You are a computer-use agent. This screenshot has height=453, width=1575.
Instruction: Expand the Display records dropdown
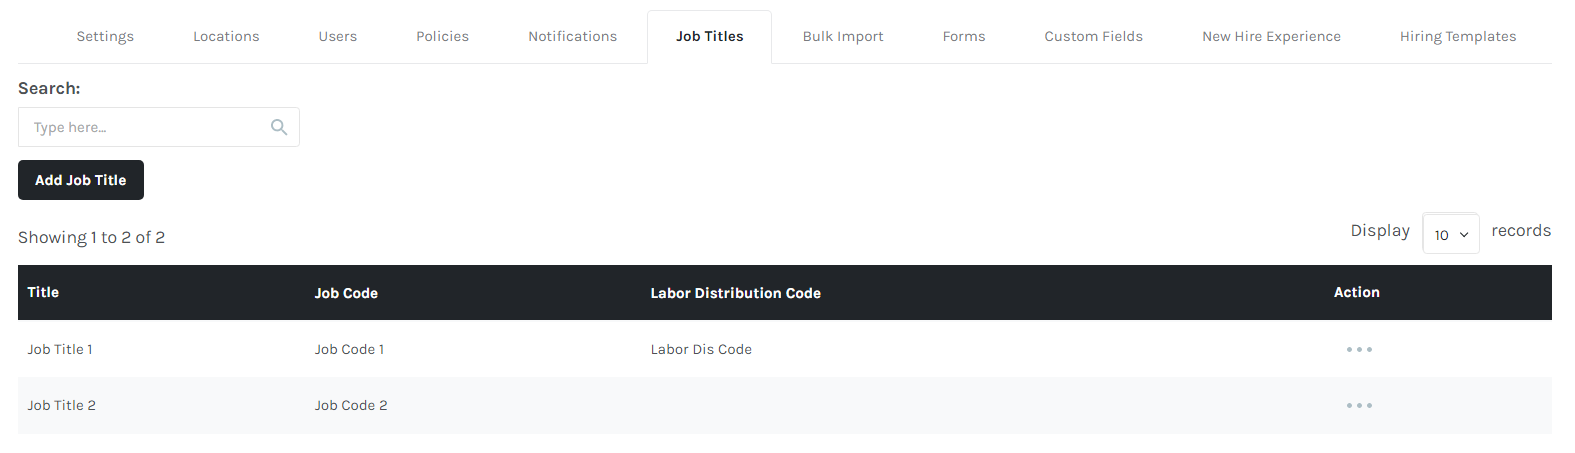(1450, 234)
